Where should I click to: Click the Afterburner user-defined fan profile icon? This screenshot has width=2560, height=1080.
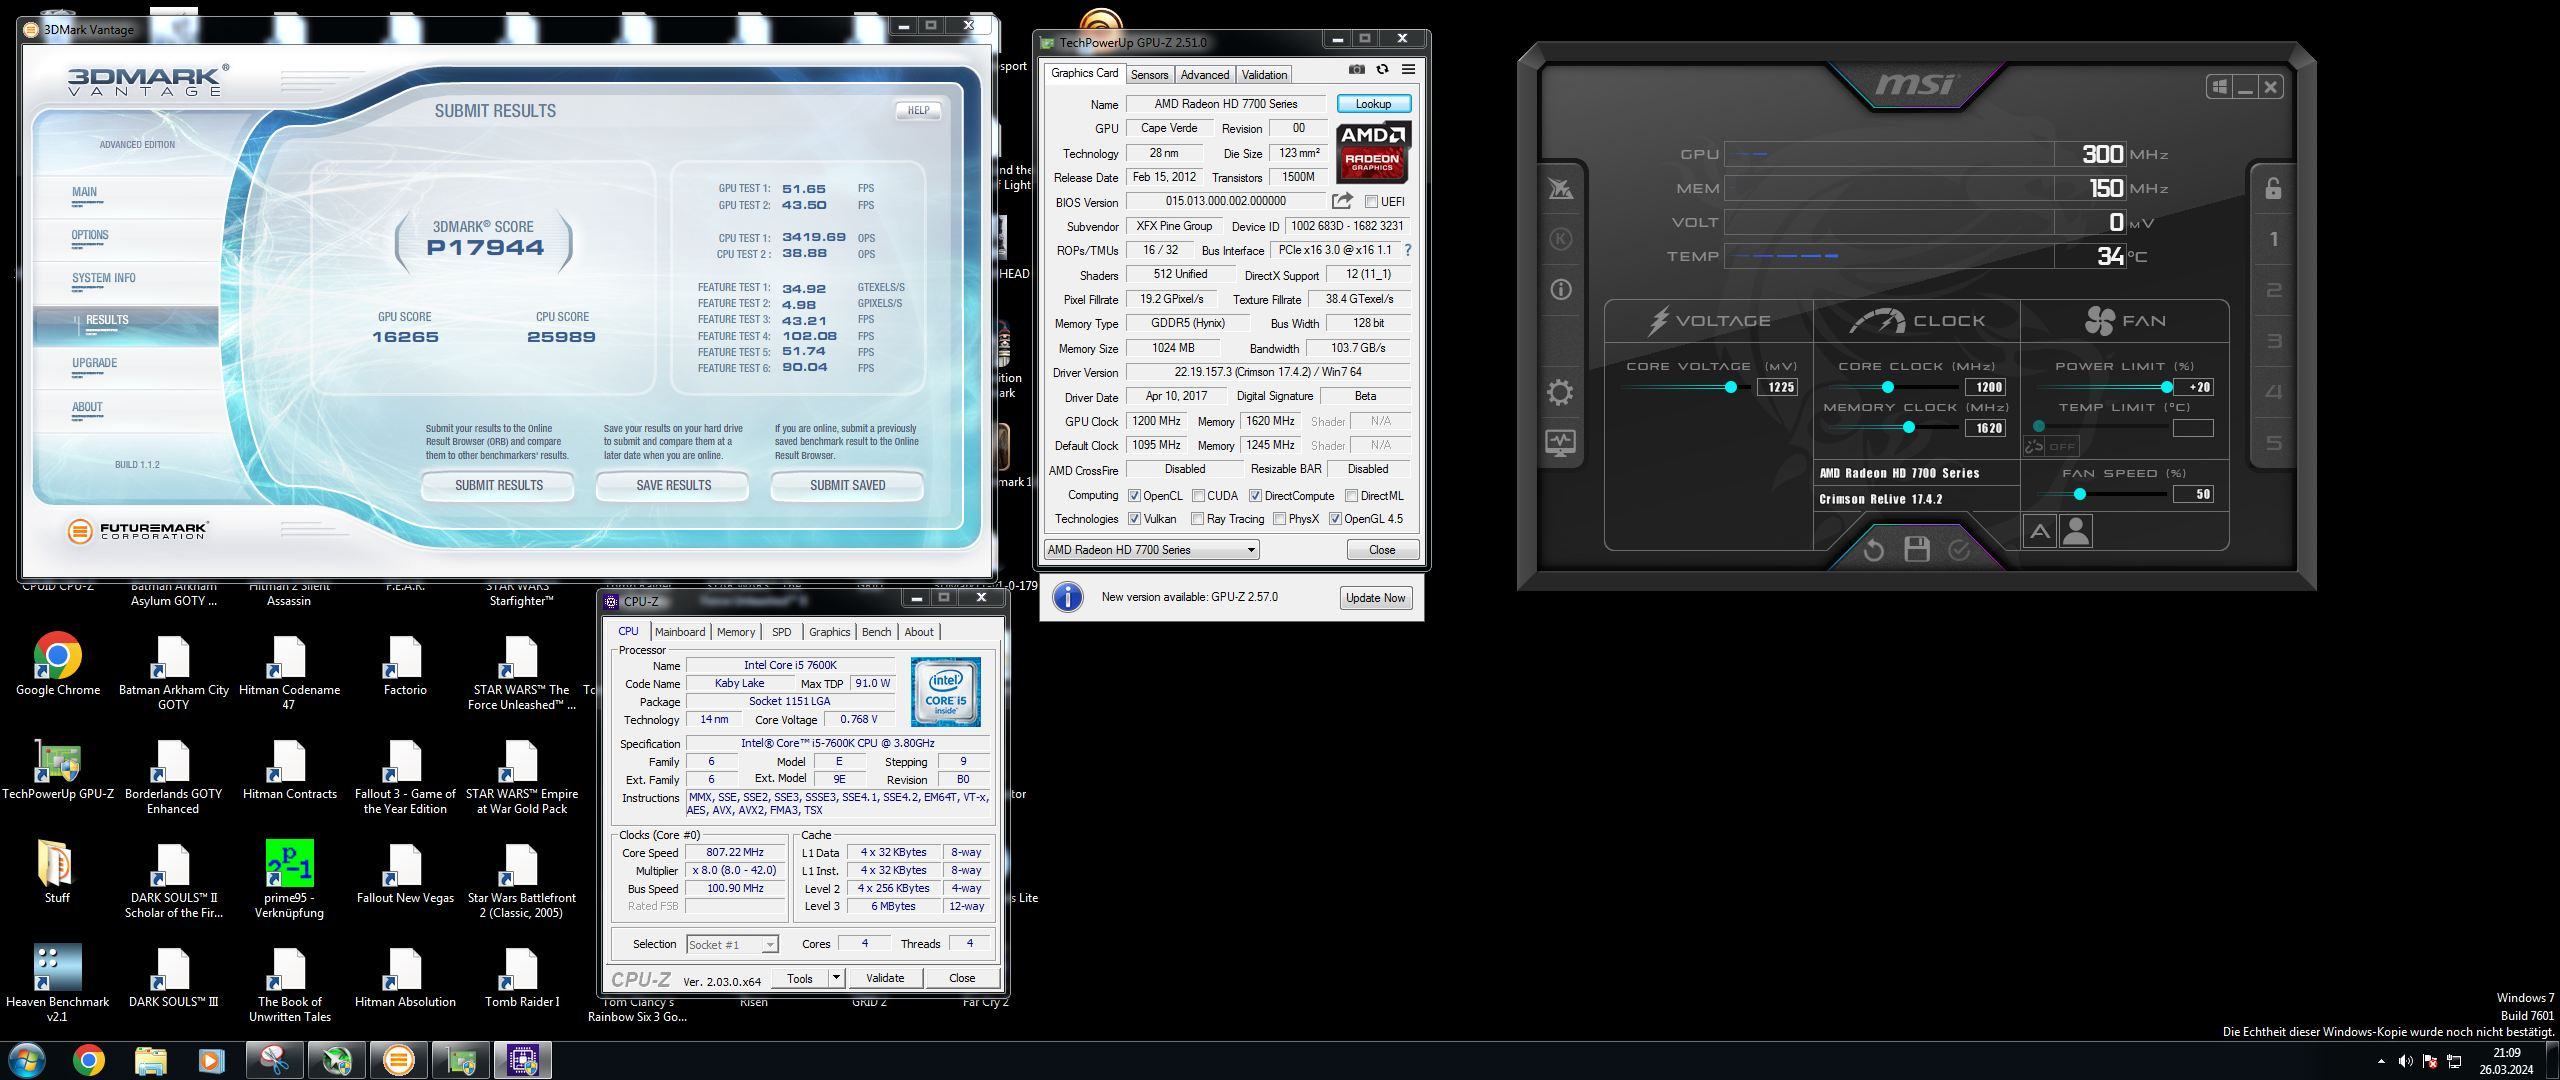tap(2076, 531)
